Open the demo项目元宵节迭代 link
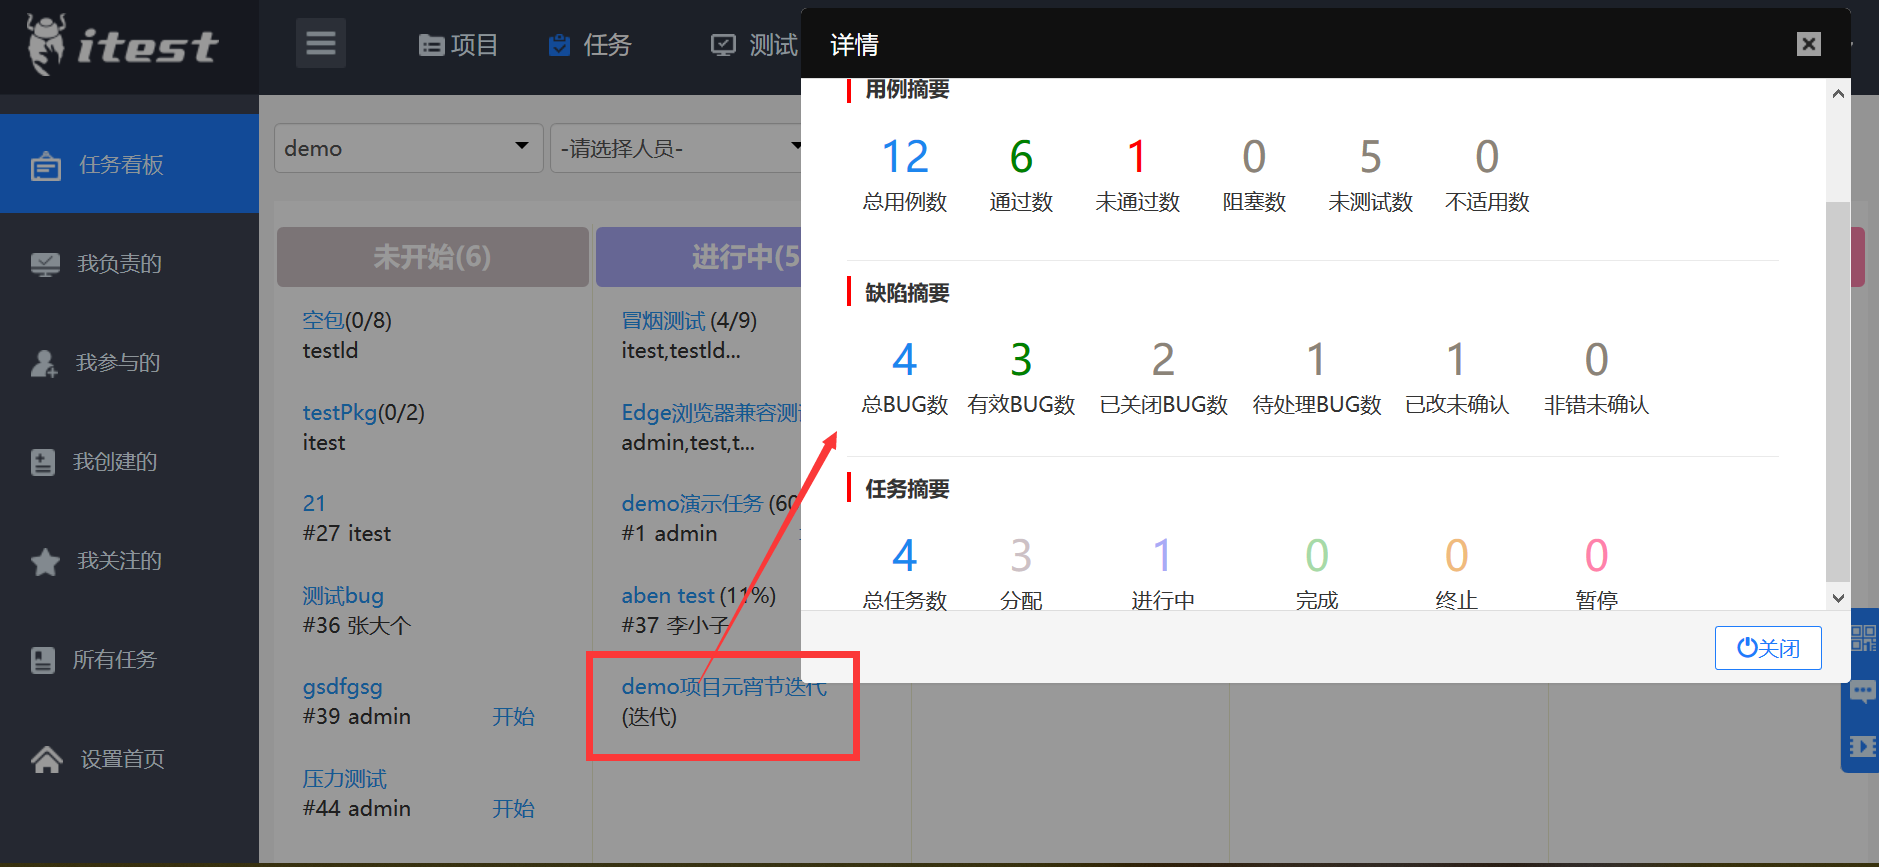 724,686
